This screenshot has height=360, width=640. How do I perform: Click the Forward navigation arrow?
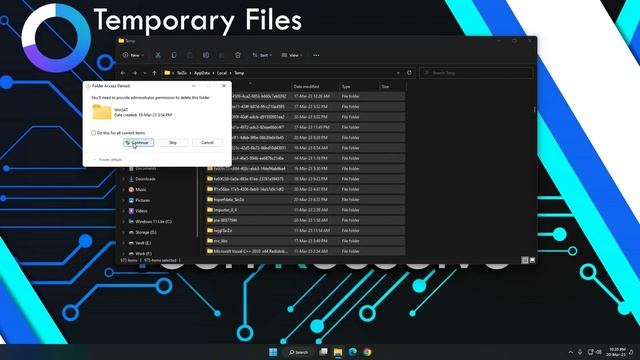click(135, 73)
